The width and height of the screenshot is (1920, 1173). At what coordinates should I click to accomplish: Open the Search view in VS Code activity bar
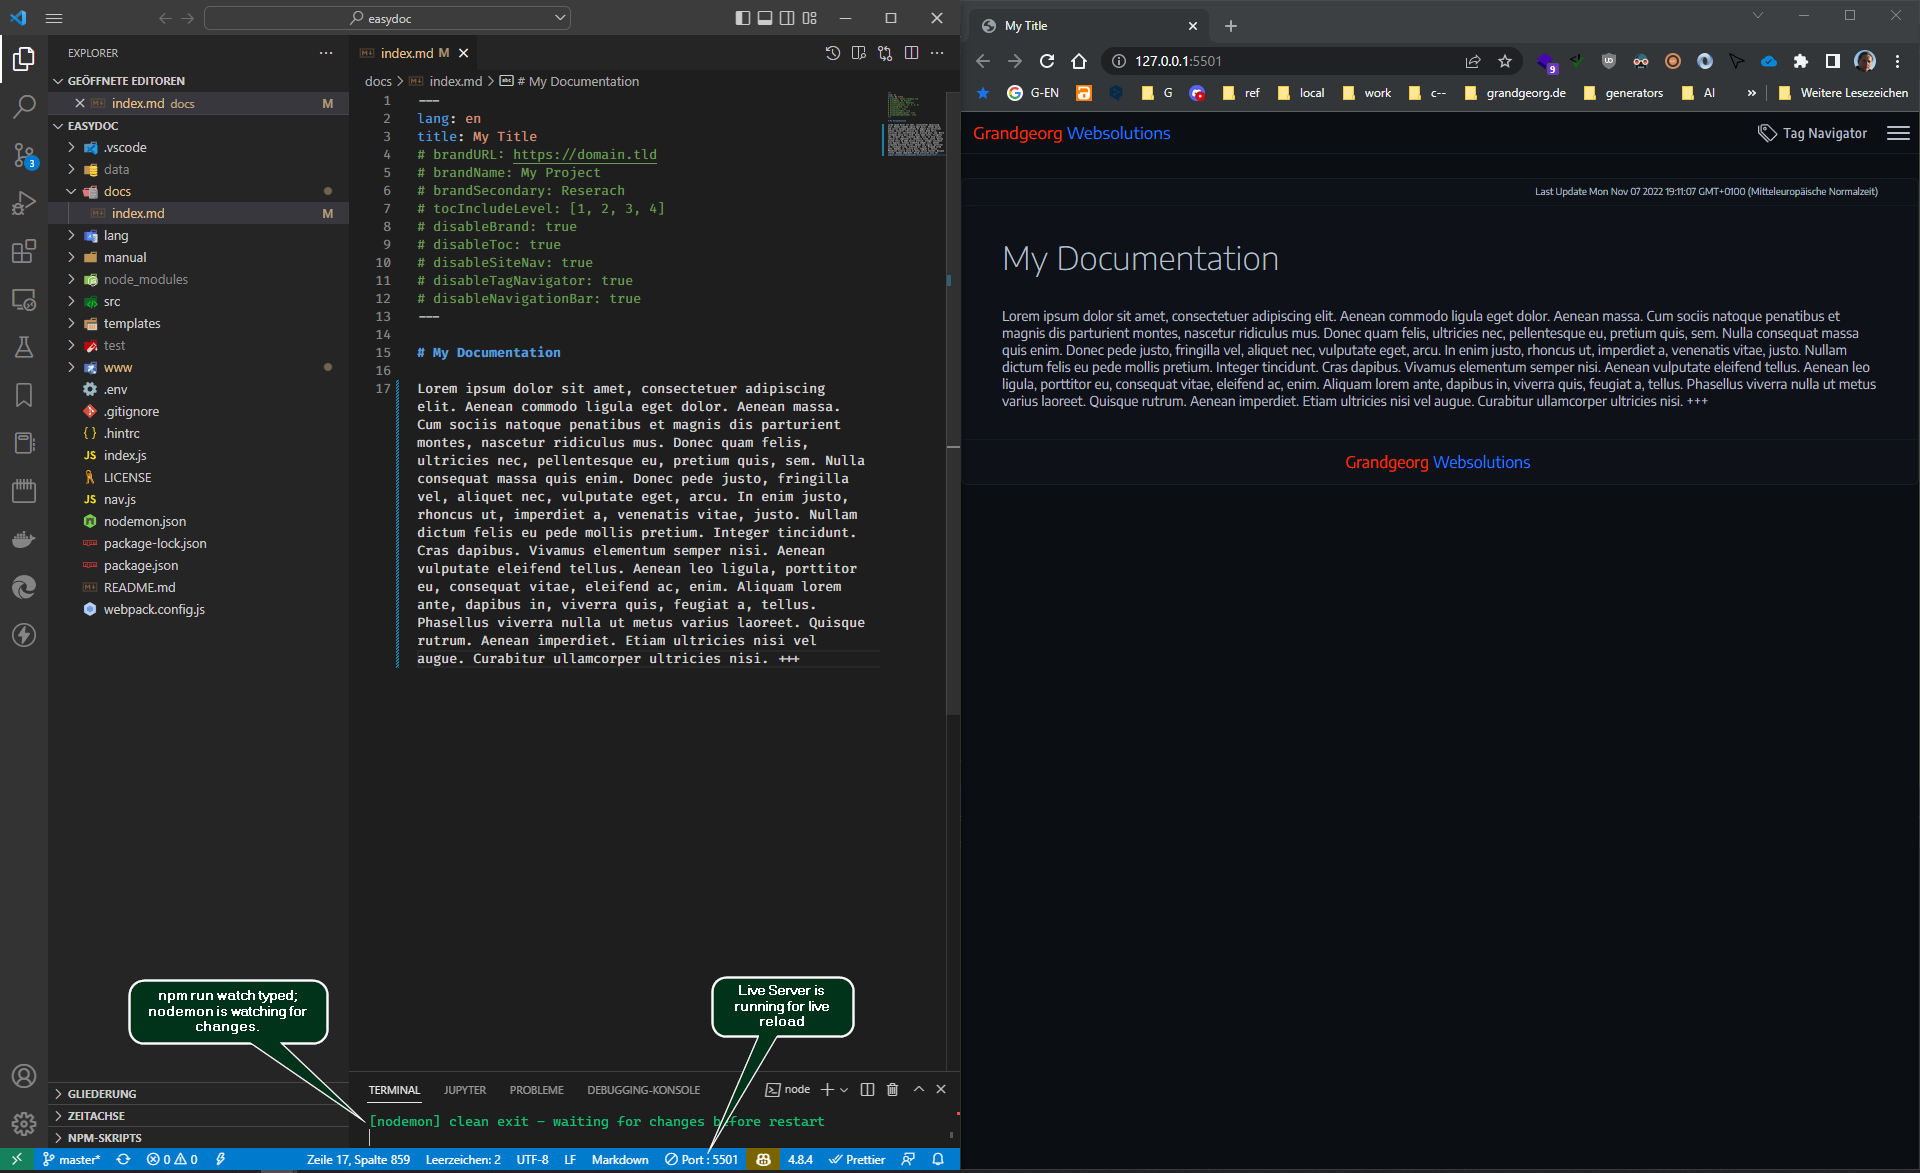coord(24,105)
